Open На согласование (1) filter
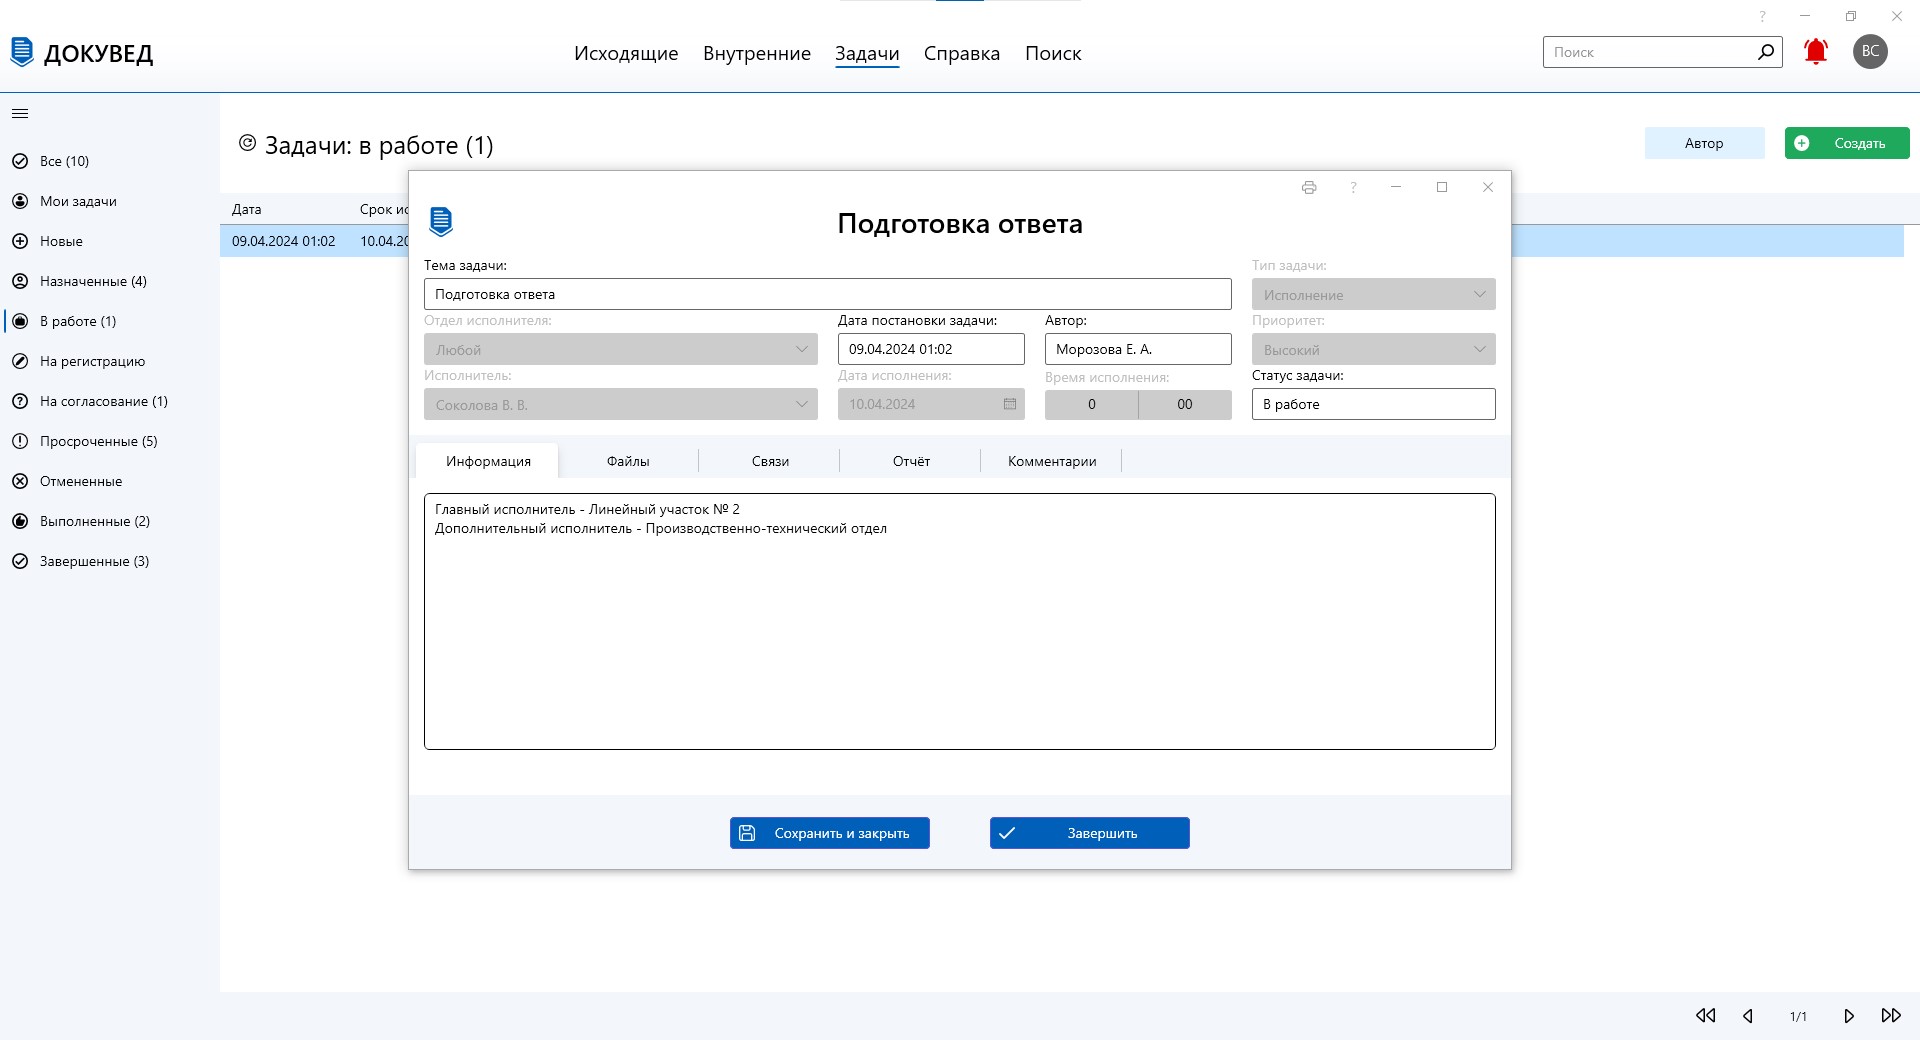 103,401
